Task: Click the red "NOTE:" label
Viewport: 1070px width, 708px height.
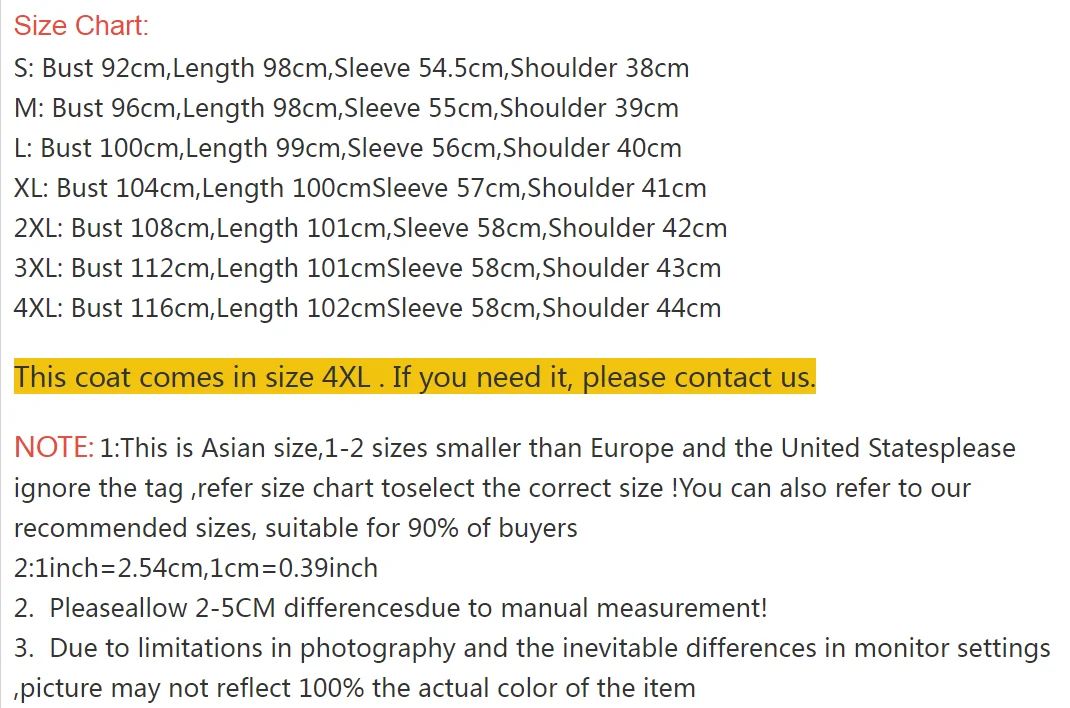Action: pos(54,448)
